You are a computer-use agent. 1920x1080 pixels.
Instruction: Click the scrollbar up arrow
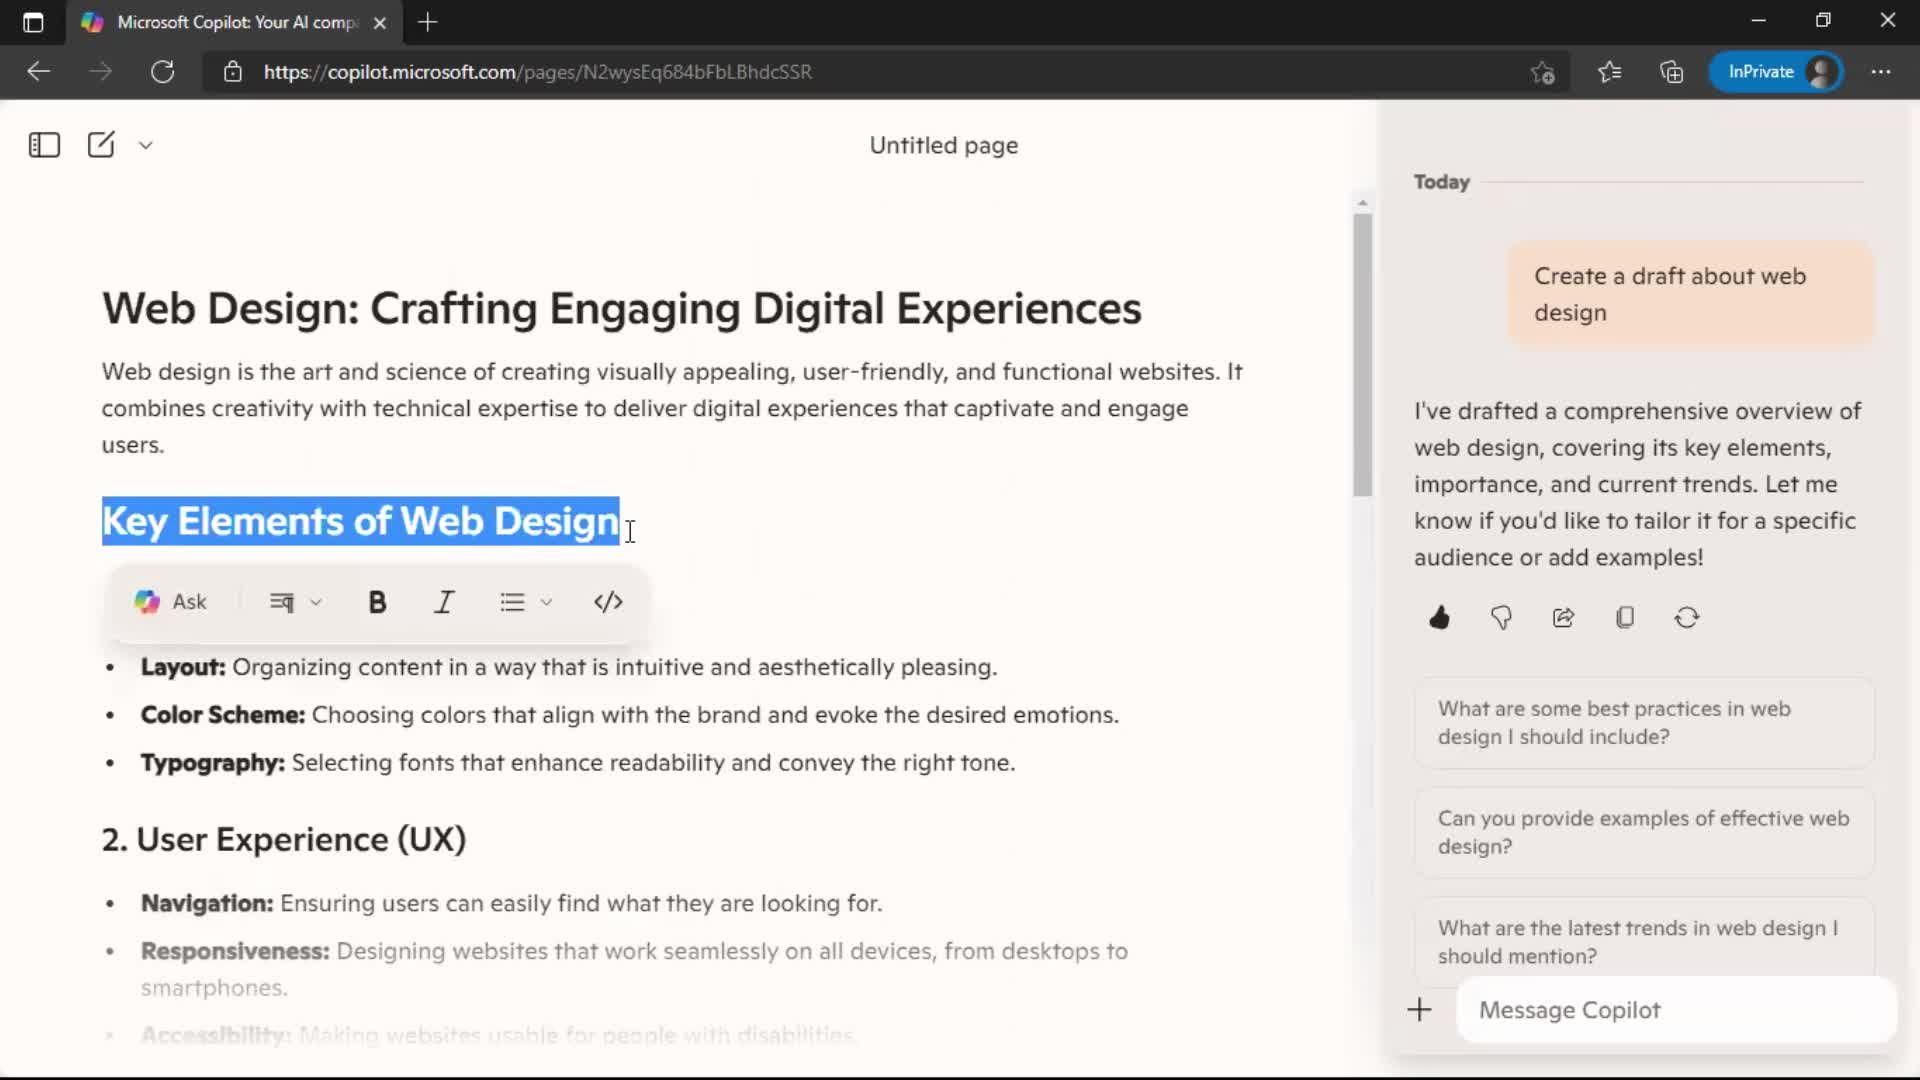coord(1362,203)
